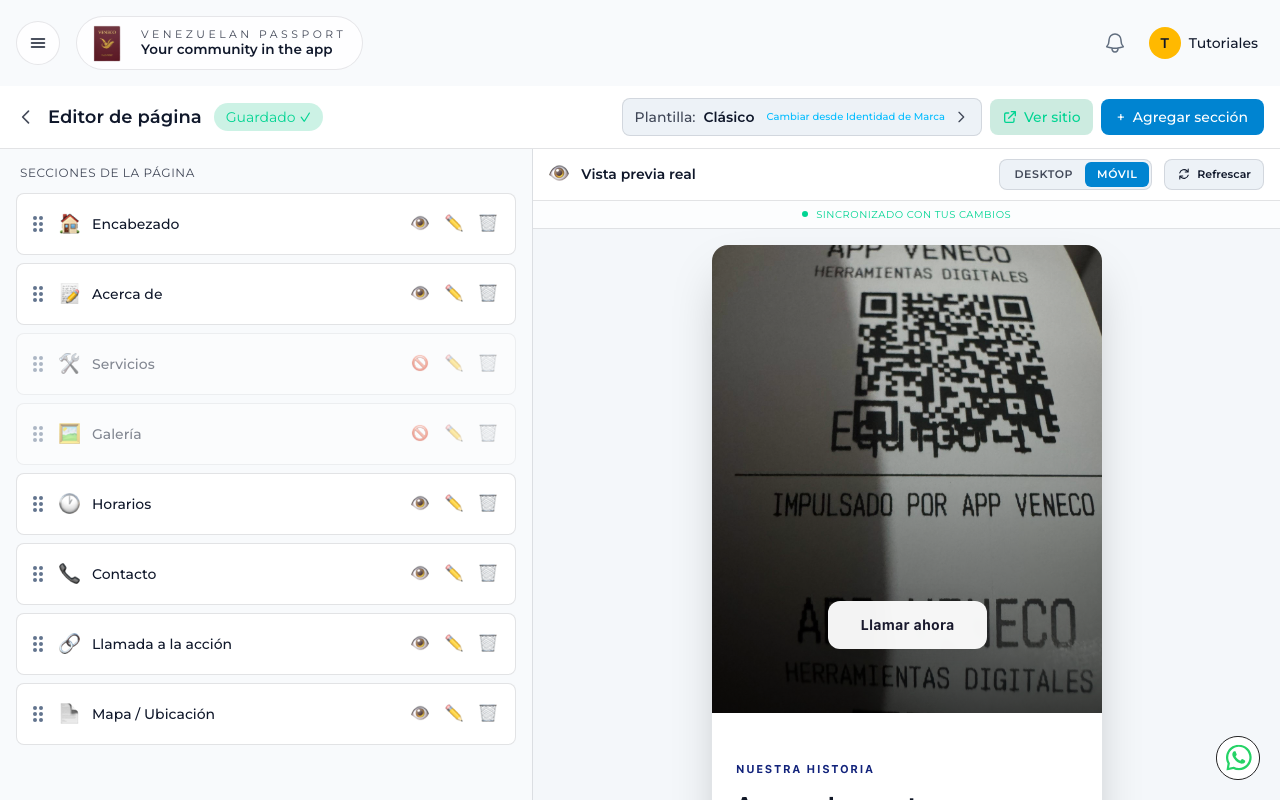Edit the Horarios section
This screenshot has height=800, width=1280.
[454, 503]
